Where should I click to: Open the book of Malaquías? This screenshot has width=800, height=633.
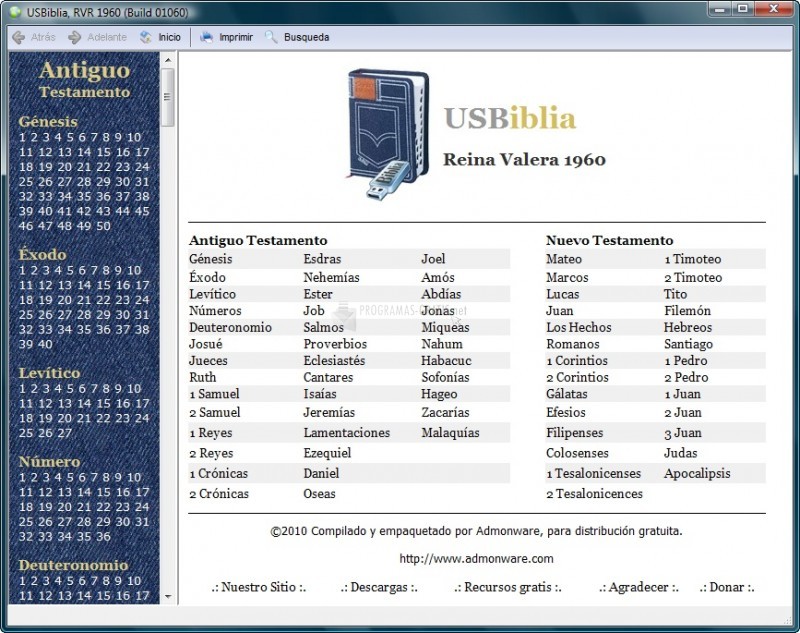[450, 433]
